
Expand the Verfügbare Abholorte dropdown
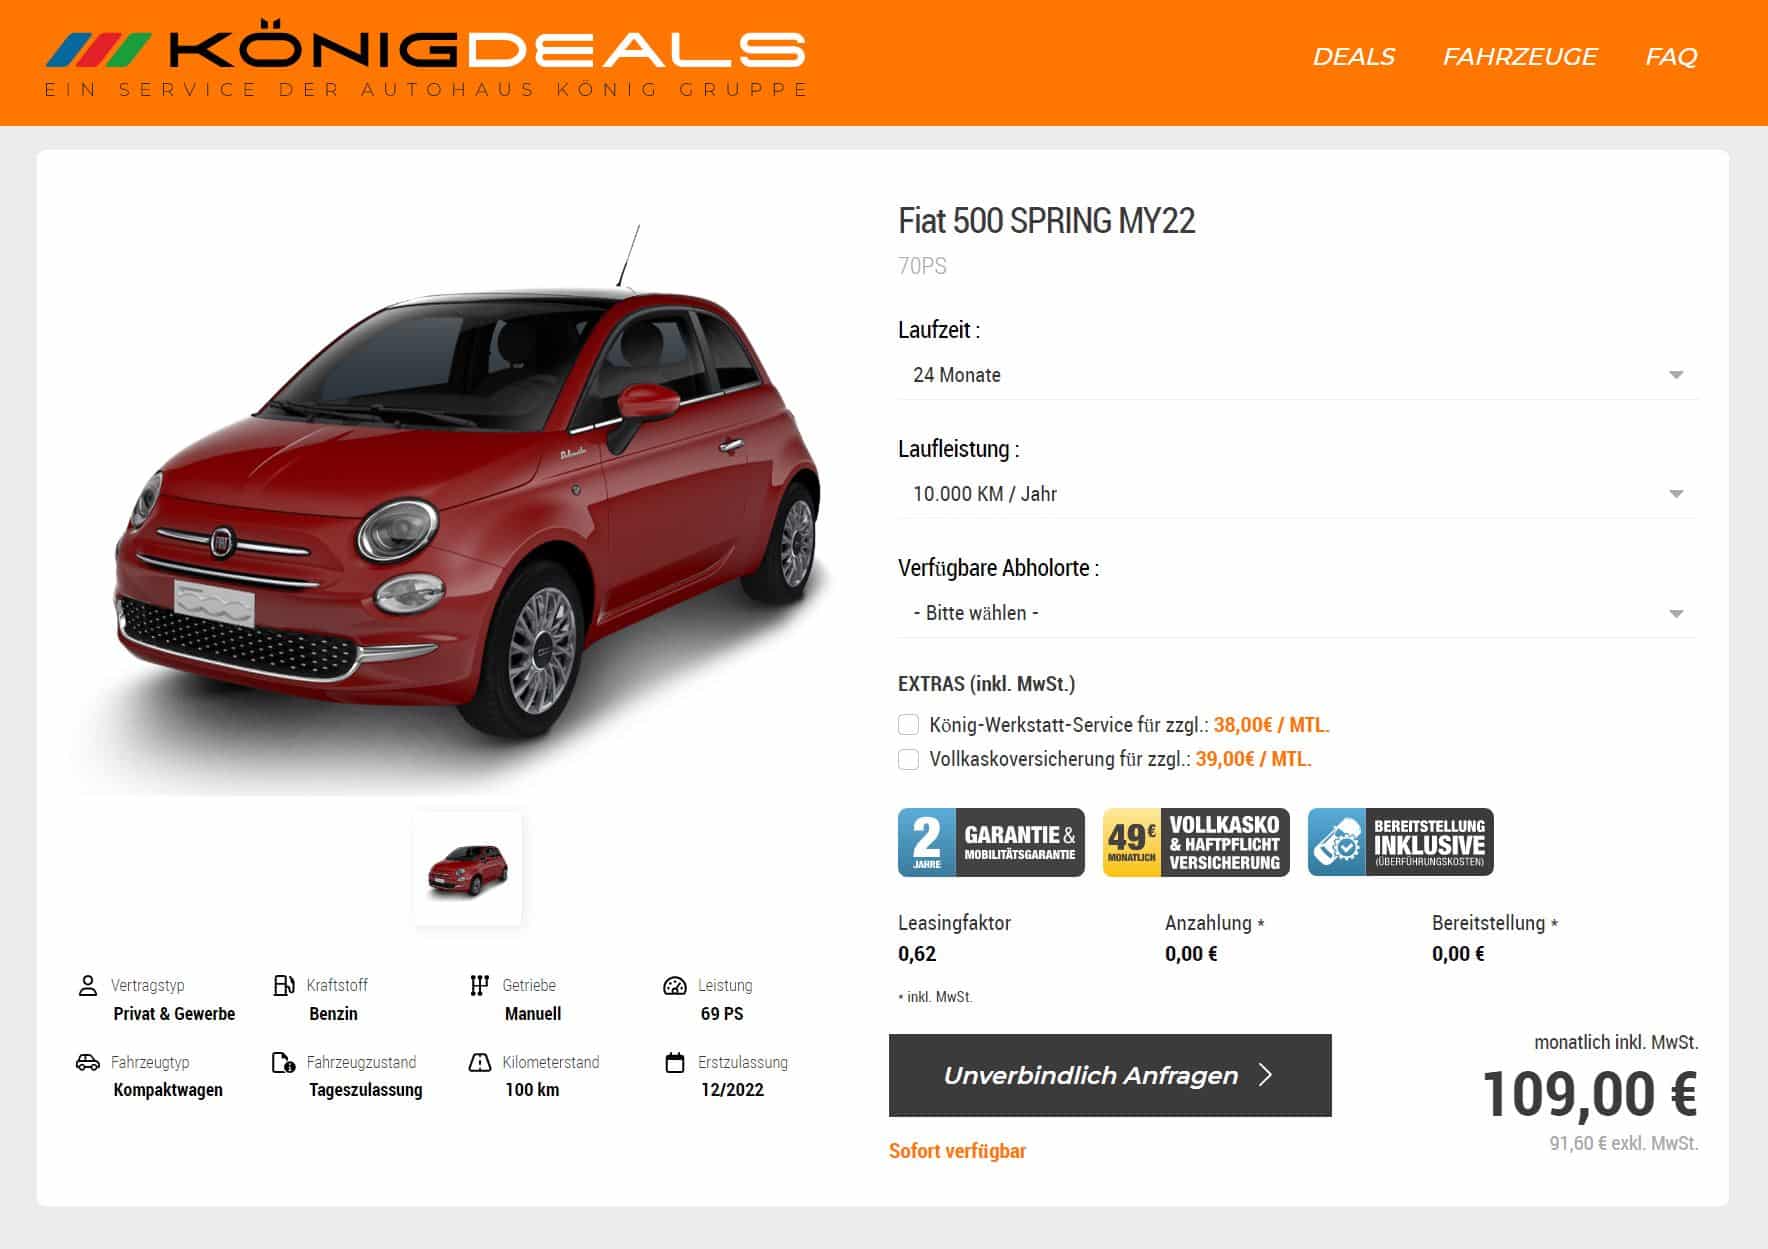point(1298,613)
